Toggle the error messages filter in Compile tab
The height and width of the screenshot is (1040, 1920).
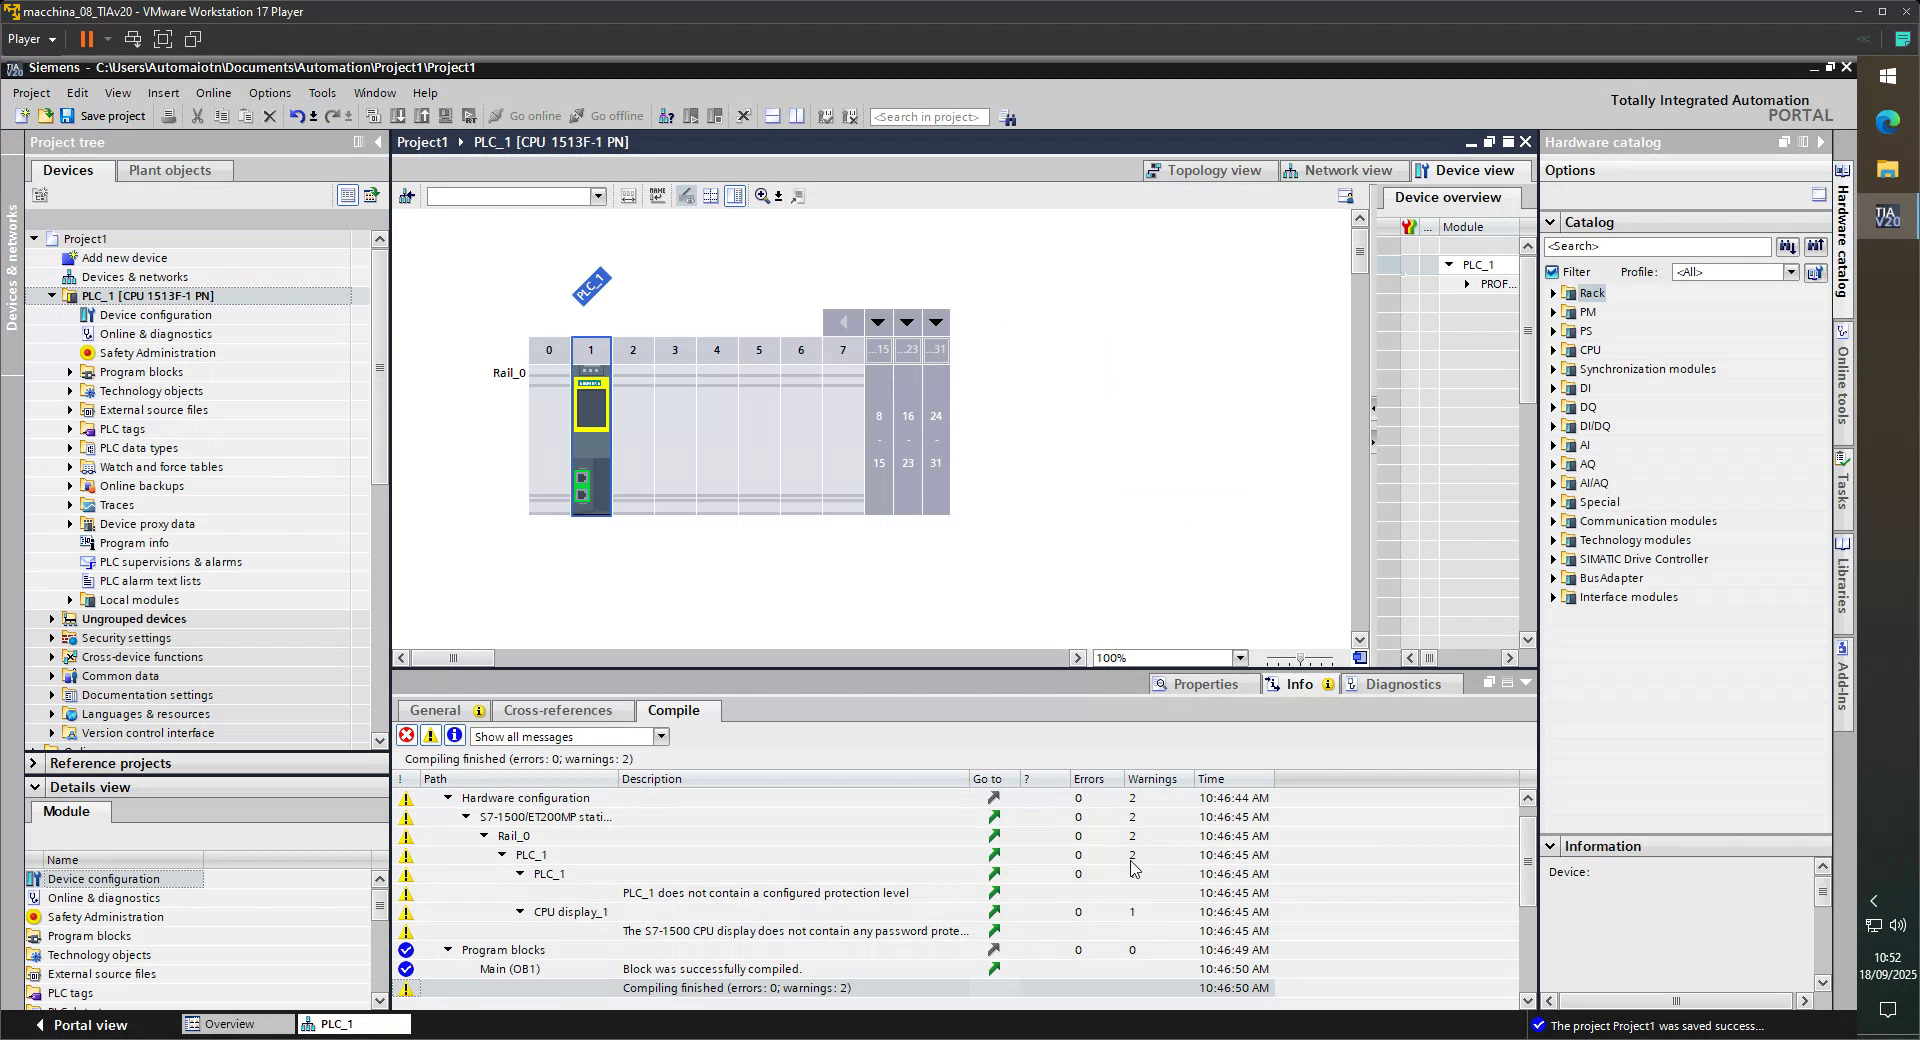pos(407,736)
